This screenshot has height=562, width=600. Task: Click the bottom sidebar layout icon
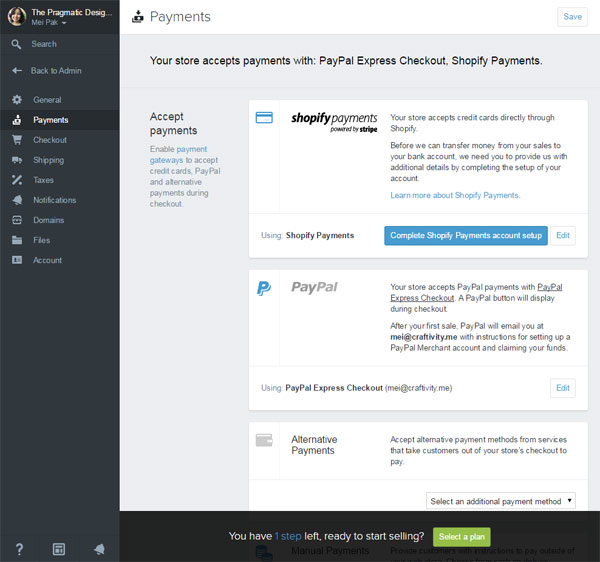(x=59, y=549)
